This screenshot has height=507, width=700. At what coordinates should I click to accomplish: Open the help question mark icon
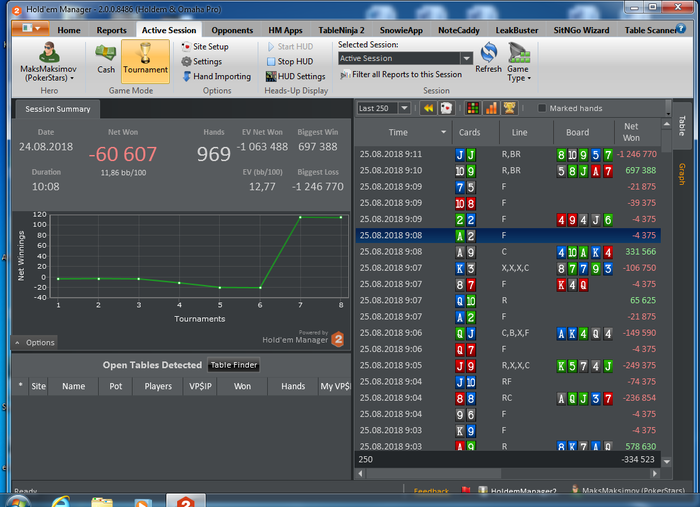[681, 29]
